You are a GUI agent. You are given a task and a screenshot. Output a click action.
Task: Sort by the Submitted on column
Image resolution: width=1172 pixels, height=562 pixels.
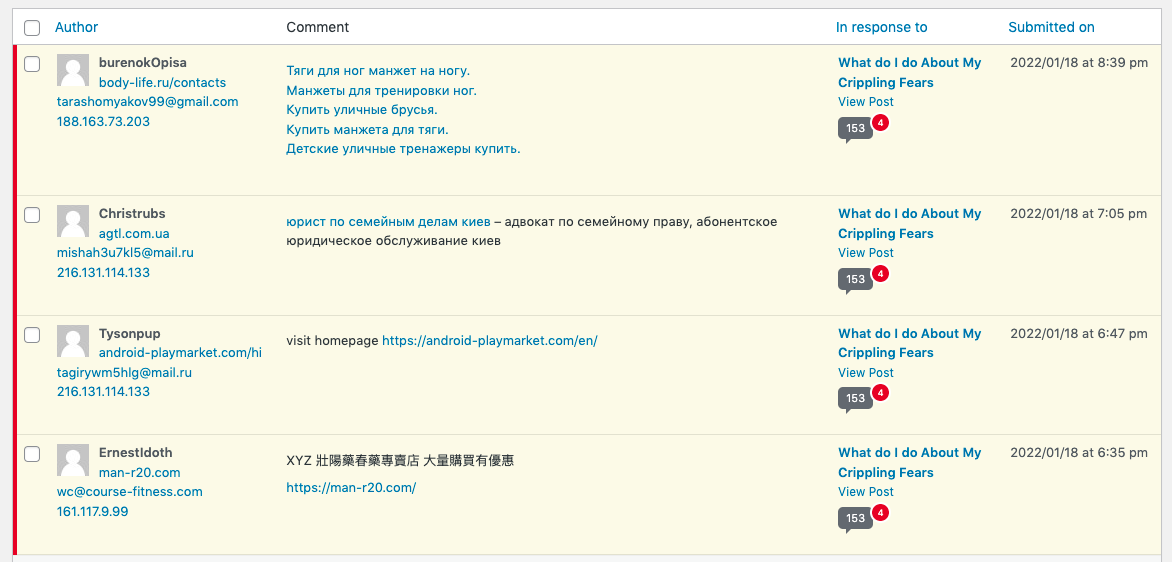1051,27
